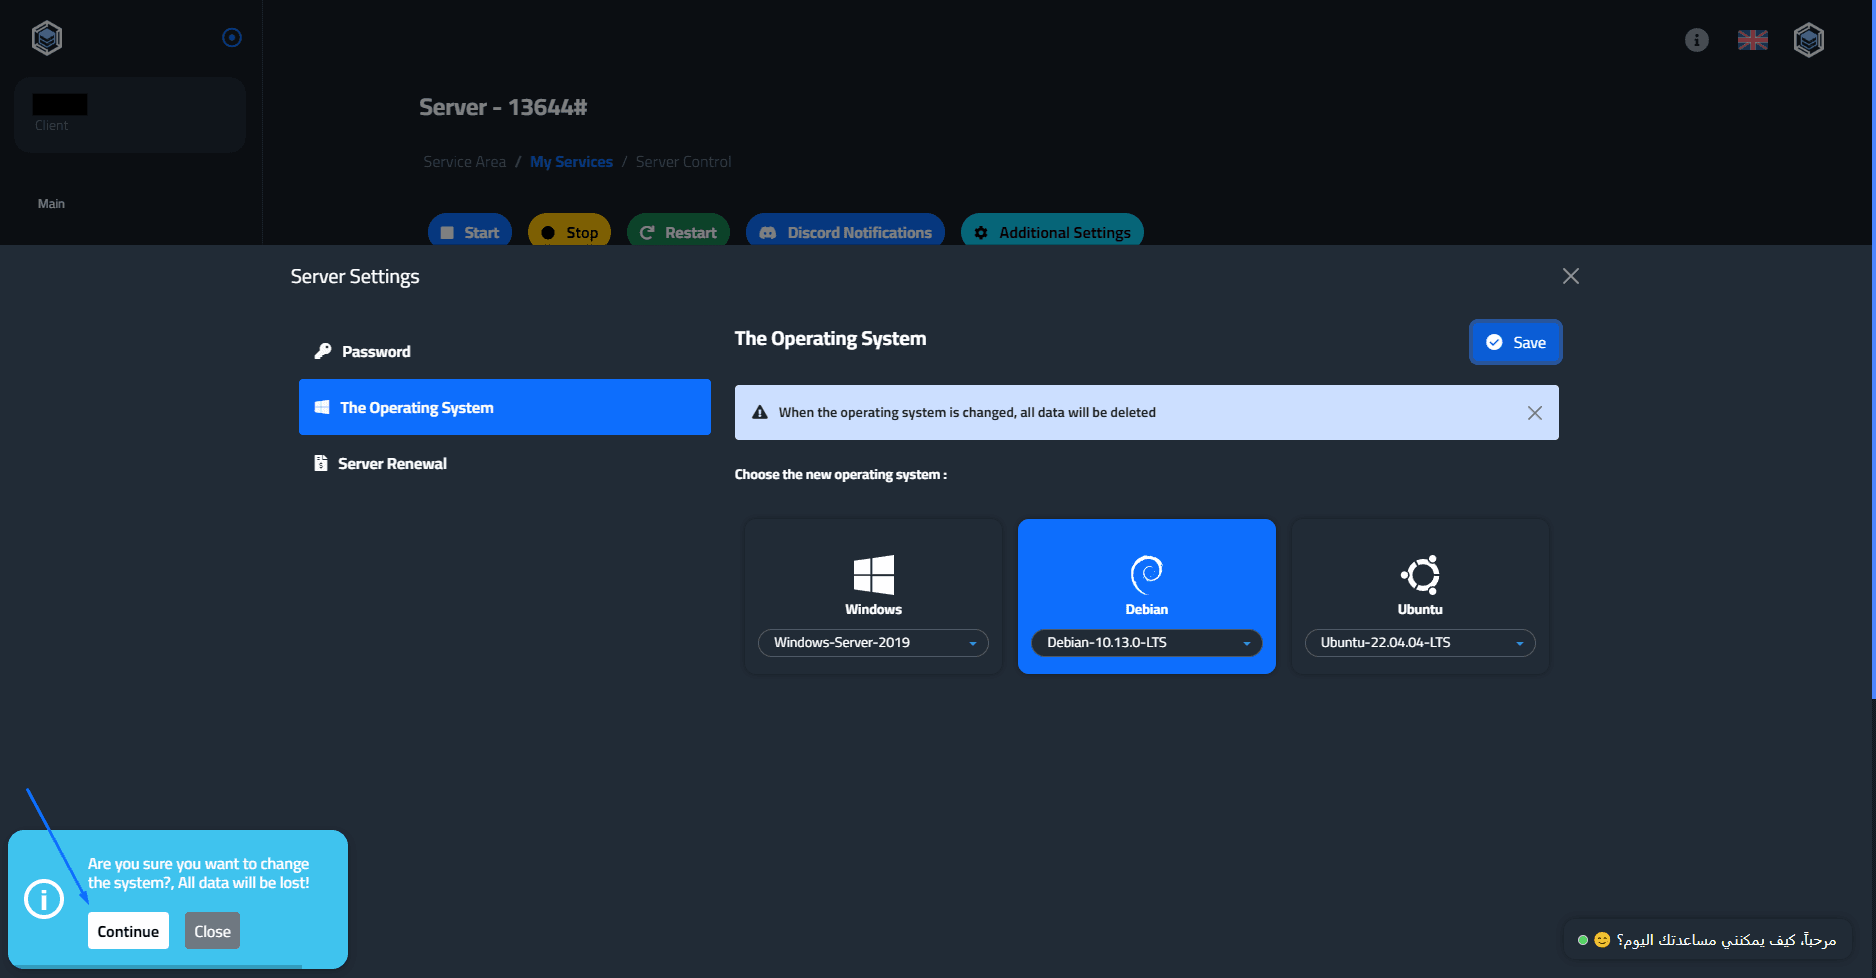Click Server Control breadcrumb text
The image size is (1876, 978).
point(683,162)
